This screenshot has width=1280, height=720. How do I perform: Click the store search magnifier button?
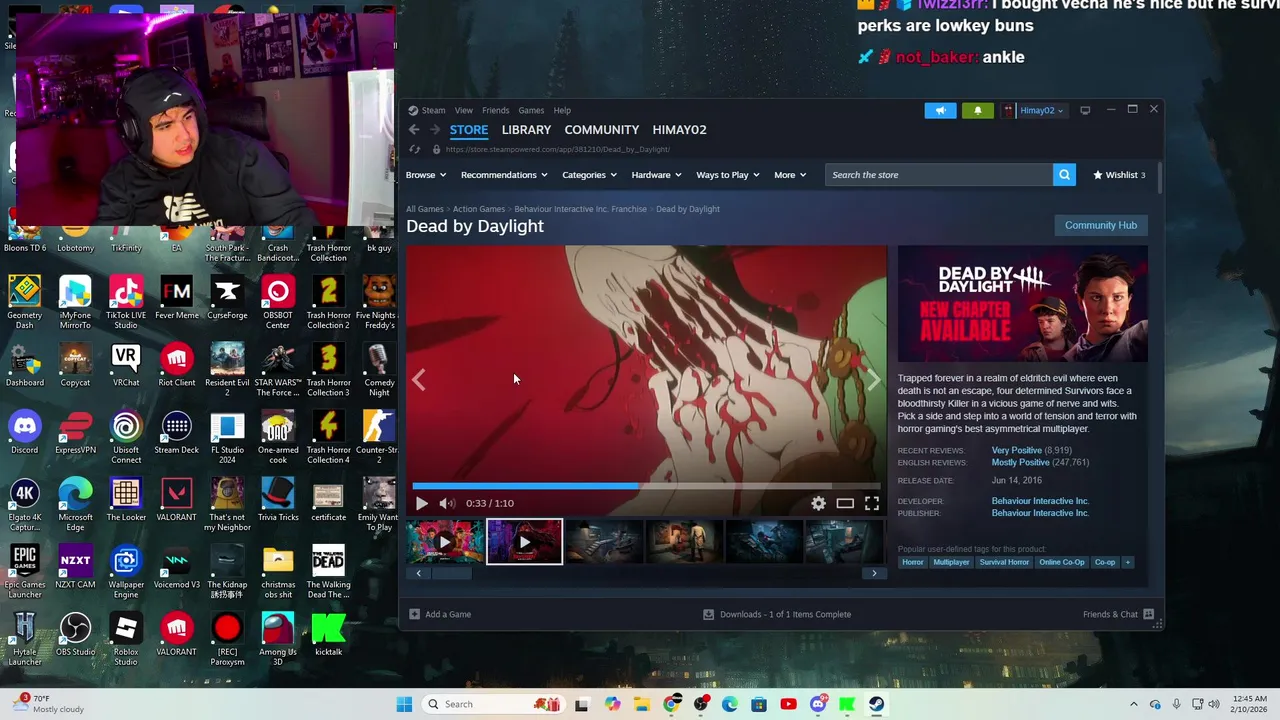pos(1065,175)
